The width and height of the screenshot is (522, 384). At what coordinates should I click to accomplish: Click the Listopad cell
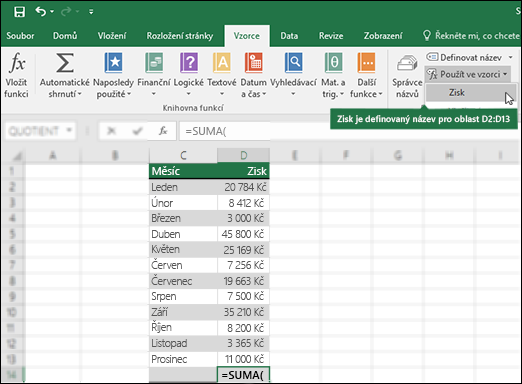tap(183, 343)
